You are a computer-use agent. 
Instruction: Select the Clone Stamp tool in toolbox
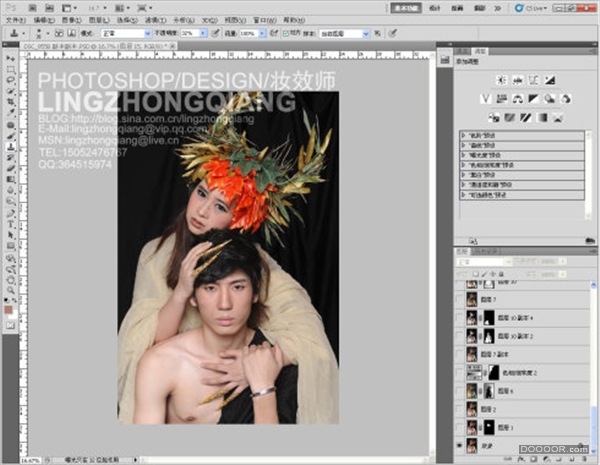tap(10, 147)
